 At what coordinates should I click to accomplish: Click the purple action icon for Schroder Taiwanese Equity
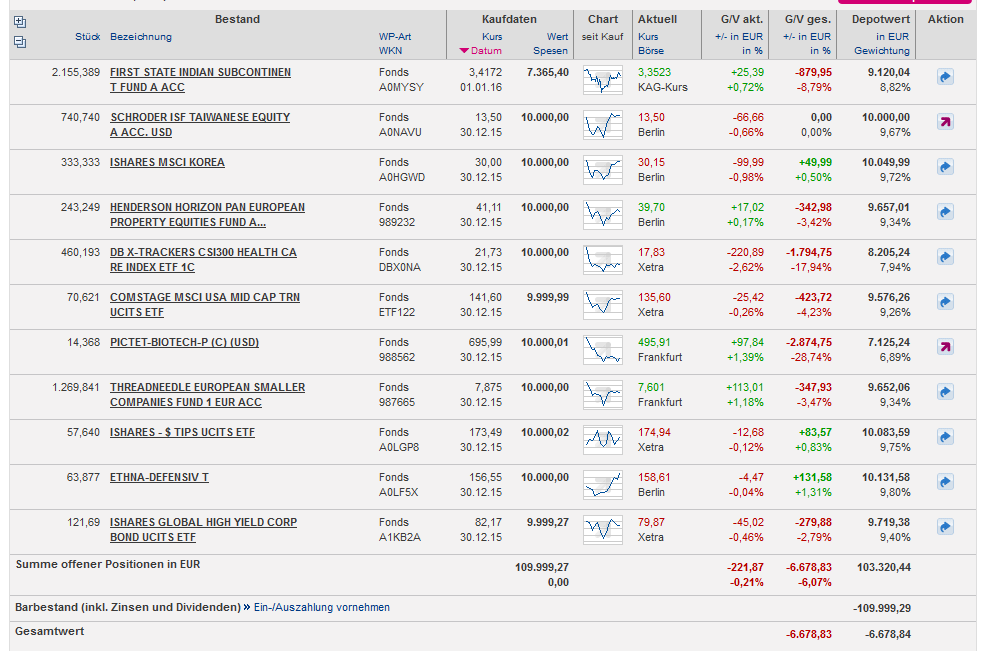[945, 122]
